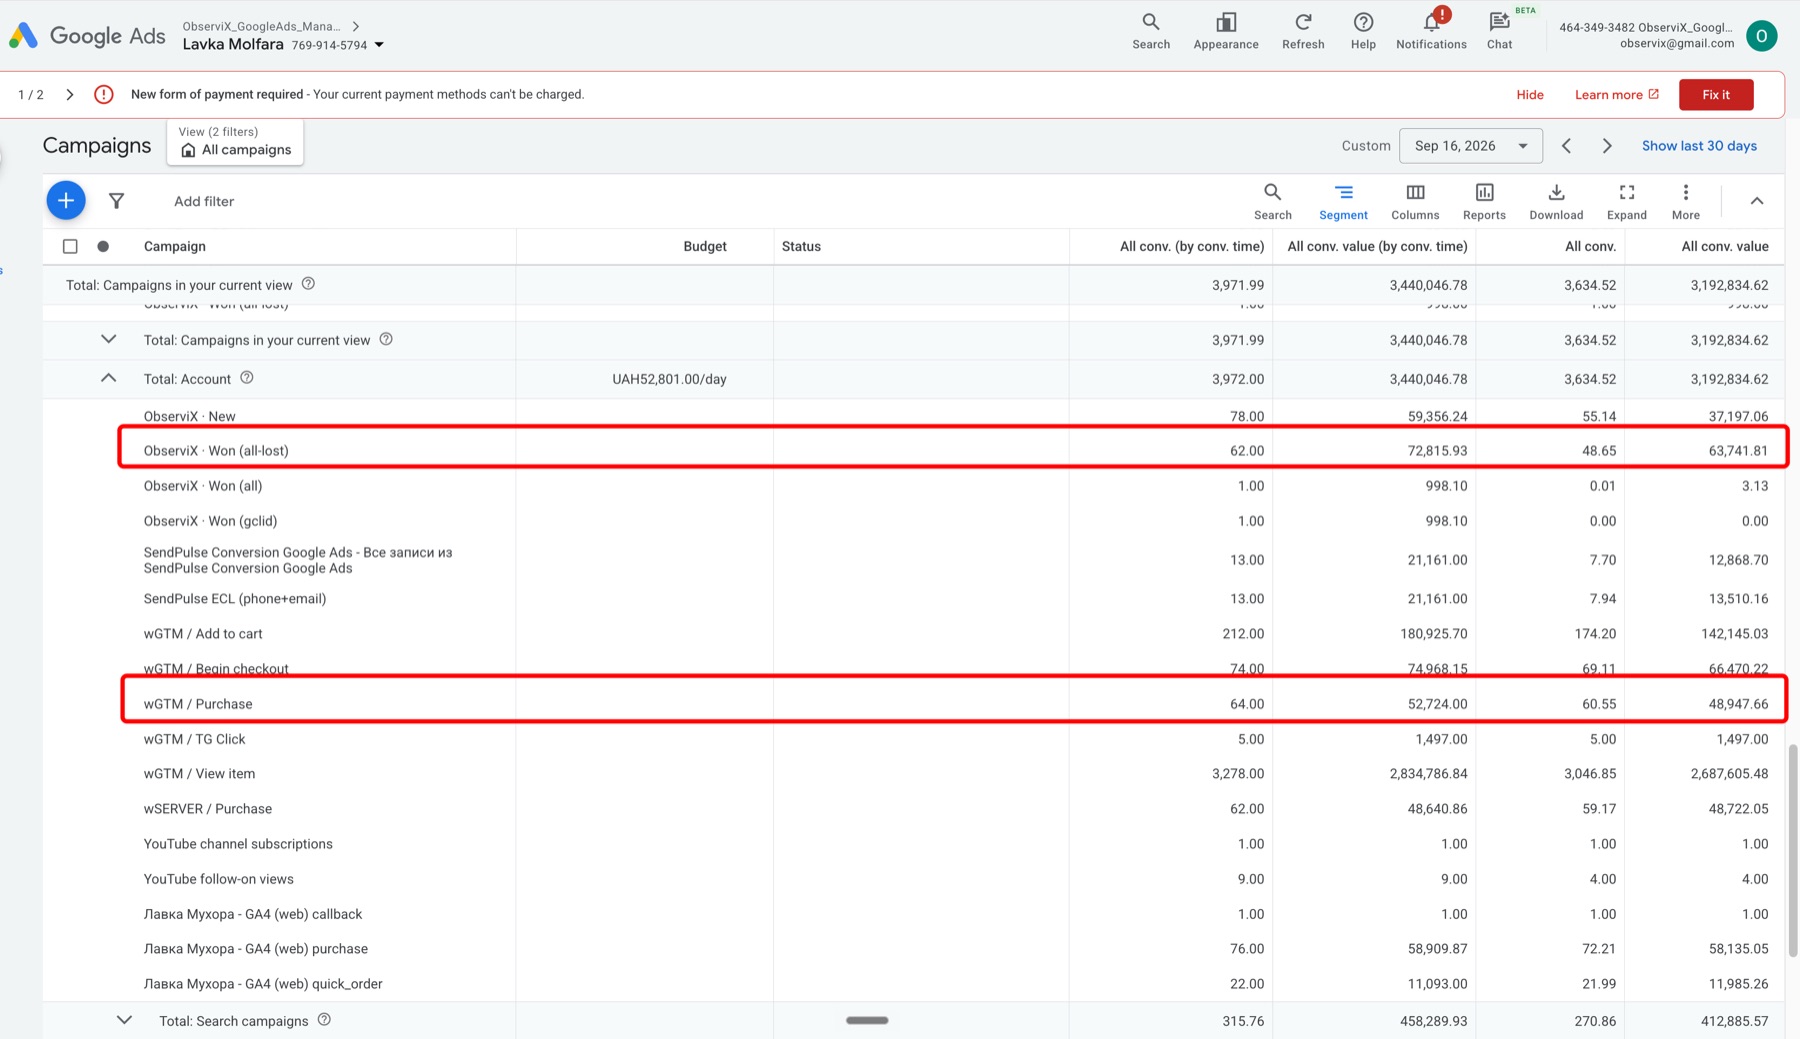Expand the Total: Search campaigns row
The image size is (1800, 1039).
(124, 1020)
